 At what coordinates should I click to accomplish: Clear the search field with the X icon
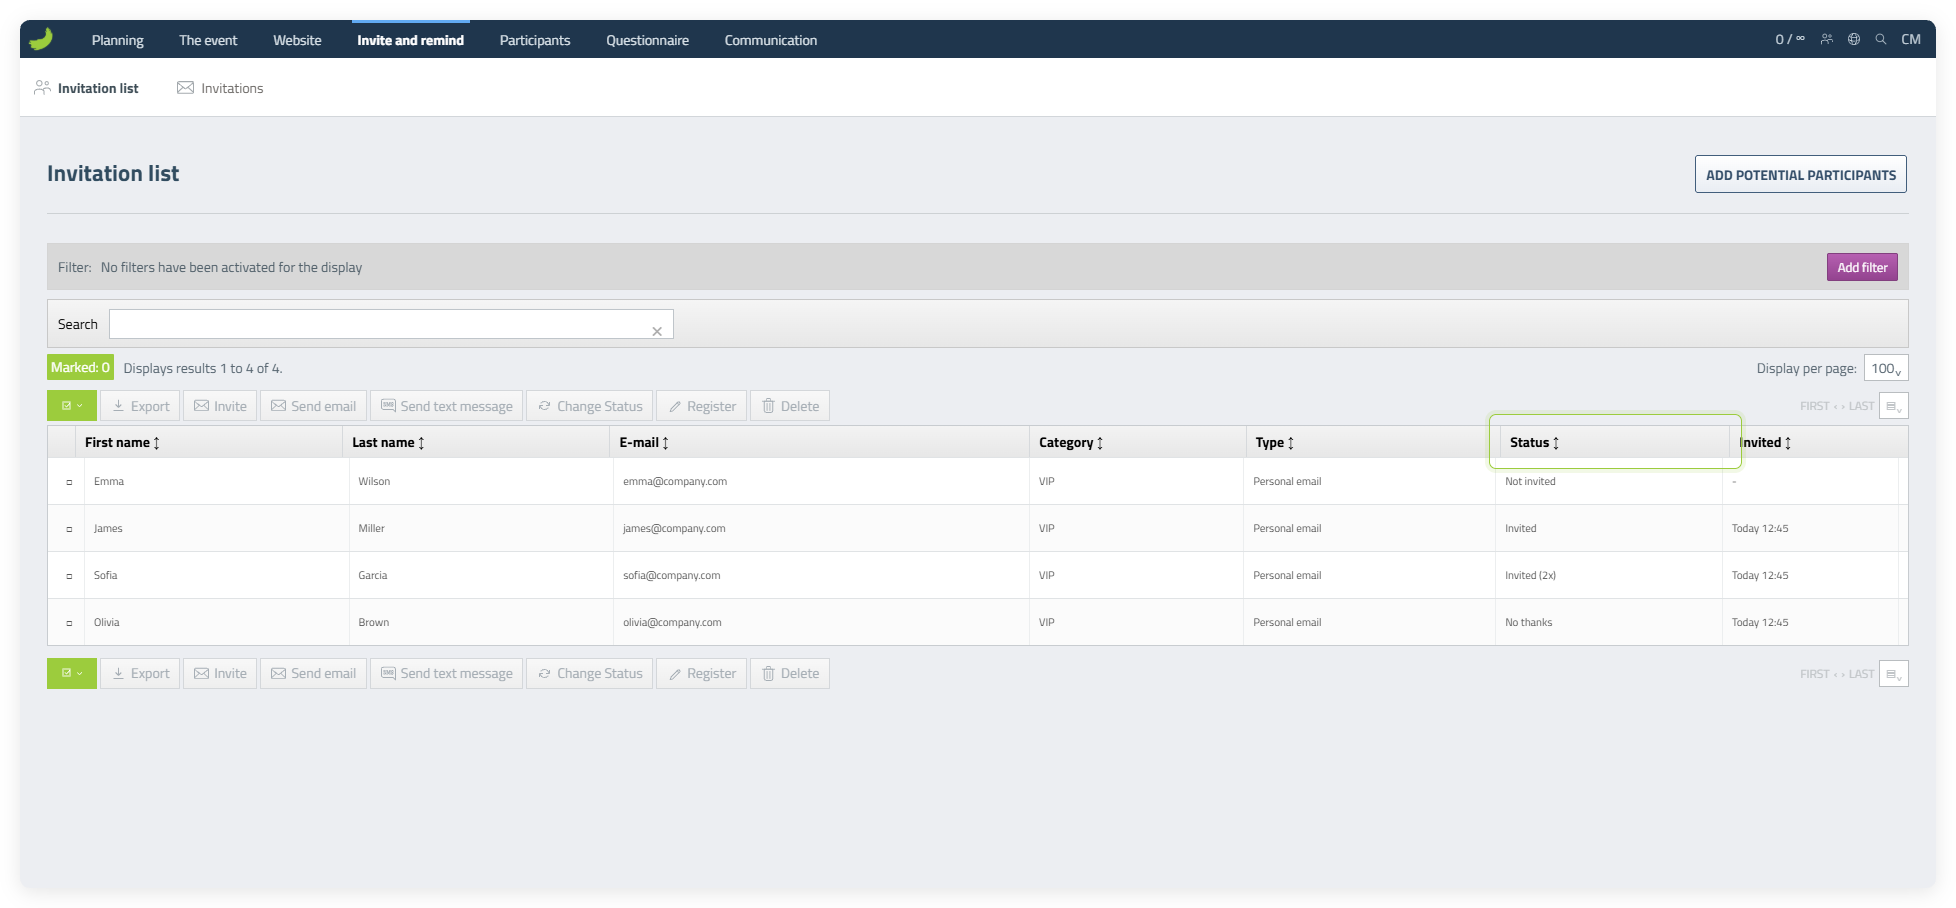pos(657,331)
